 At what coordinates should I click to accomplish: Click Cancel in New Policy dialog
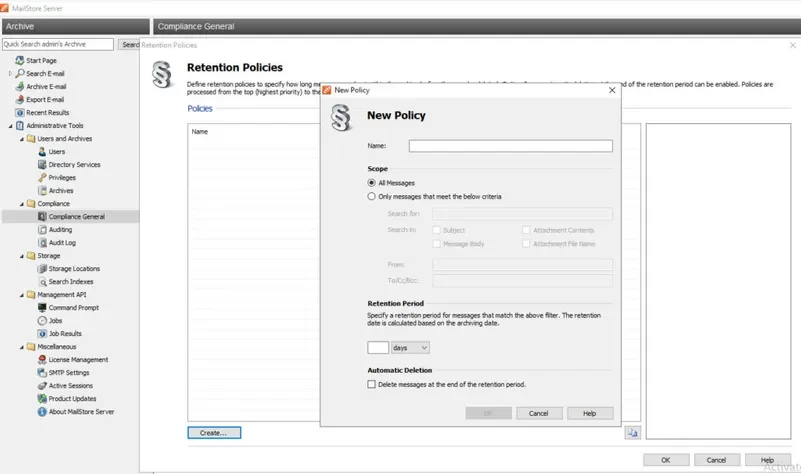[538, 413]
